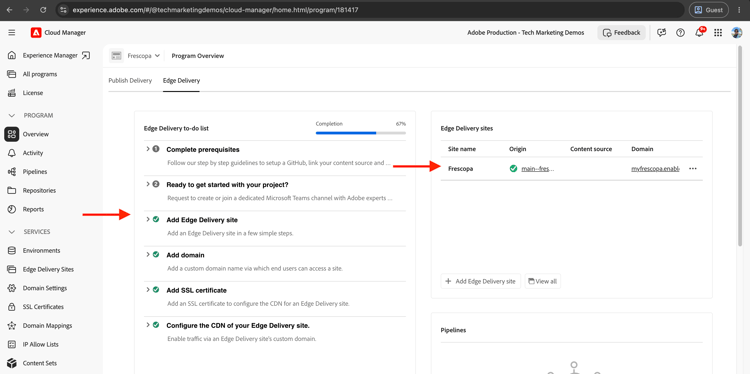Expand Configure the CDN step
The width and height of the screenshot is (750, 374).
coord(148,325)
